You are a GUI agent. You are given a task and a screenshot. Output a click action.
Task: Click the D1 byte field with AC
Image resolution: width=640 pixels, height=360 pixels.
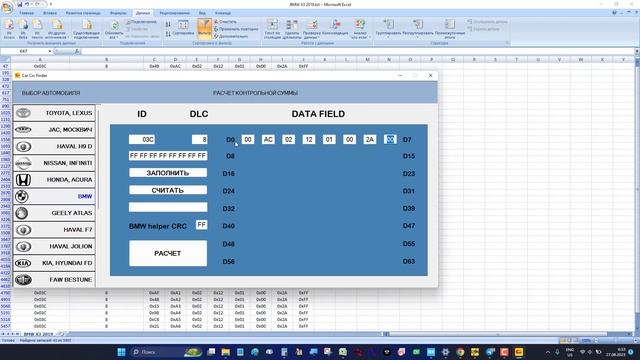[x=268, y=140]
